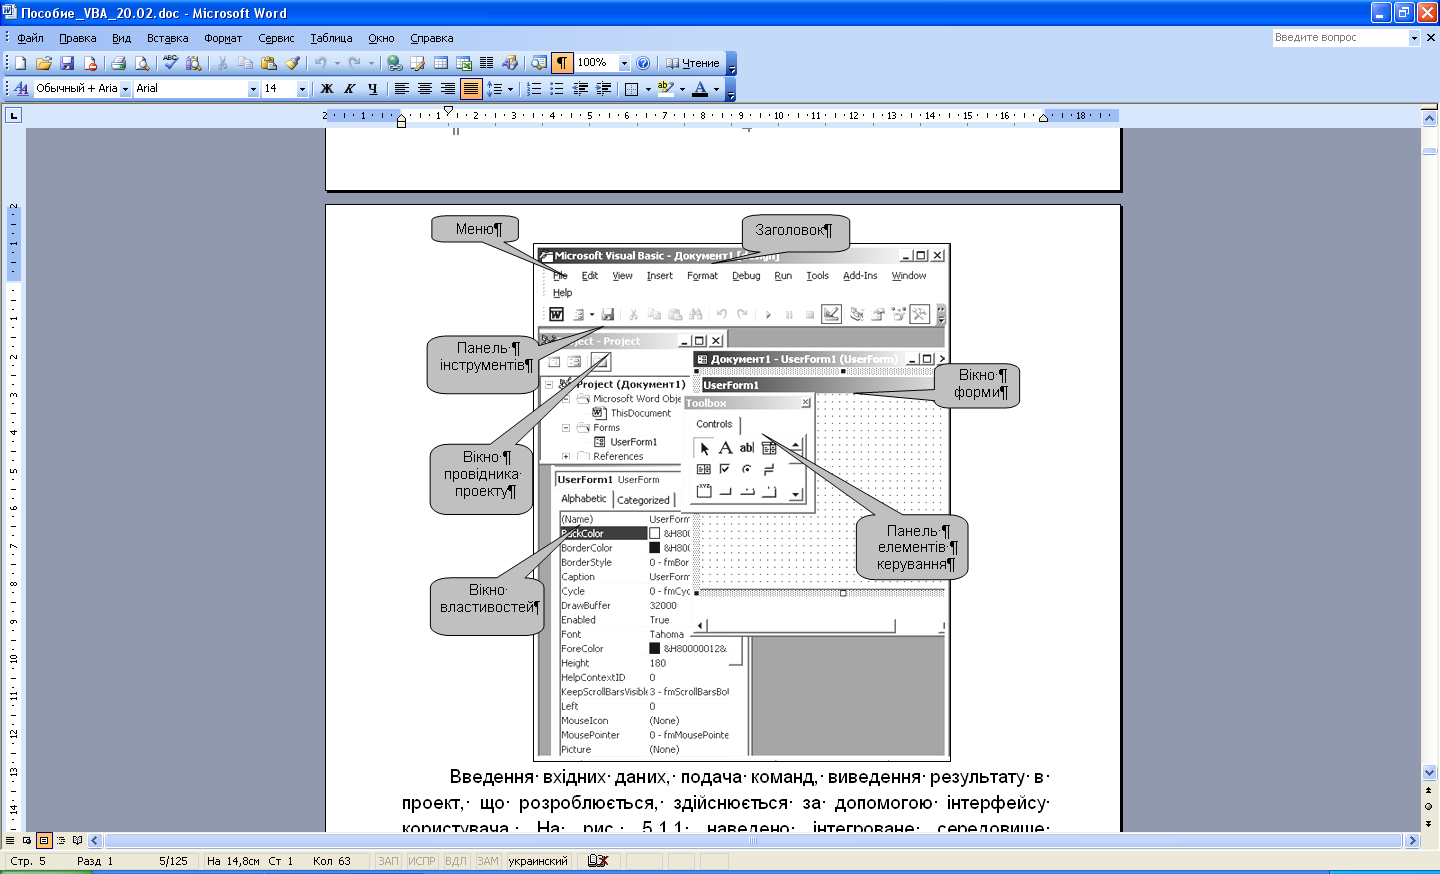Open Print Preview
The image size is (1440, 874).
[x=142, y=63]
